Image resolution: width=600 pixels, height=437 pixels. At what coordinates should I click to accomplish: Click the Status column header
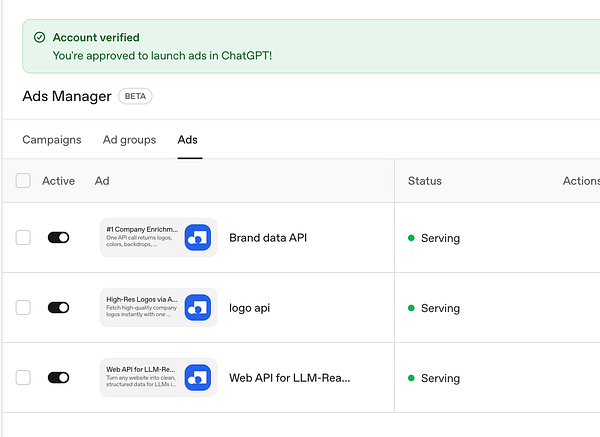coord(425,181)
